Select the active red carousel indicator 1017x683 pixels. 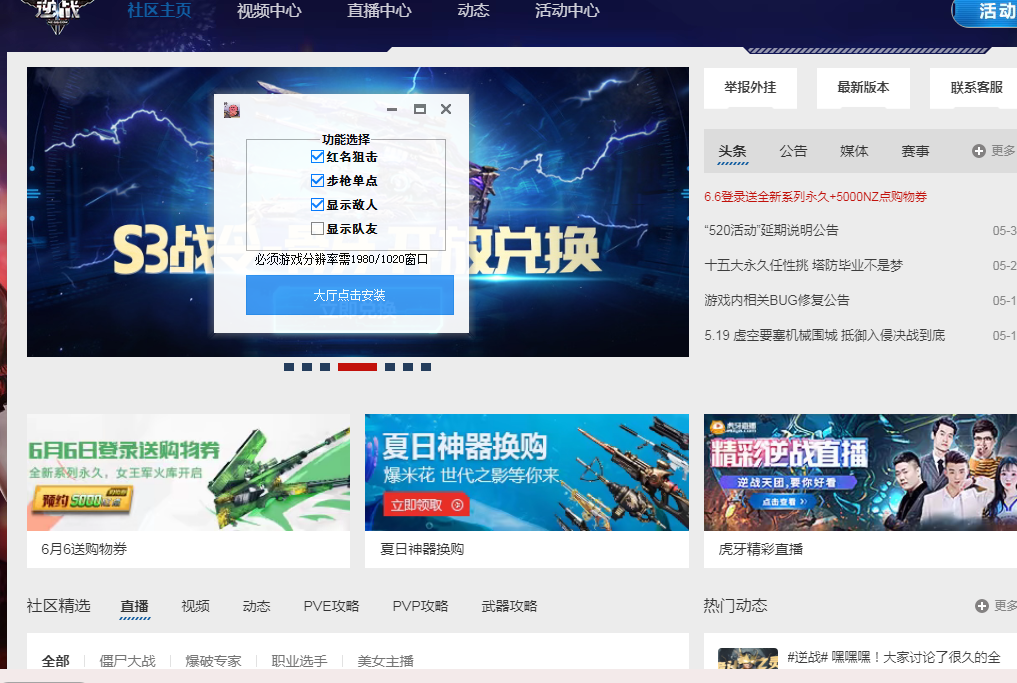pyautogui.click(x=357, y=367)
